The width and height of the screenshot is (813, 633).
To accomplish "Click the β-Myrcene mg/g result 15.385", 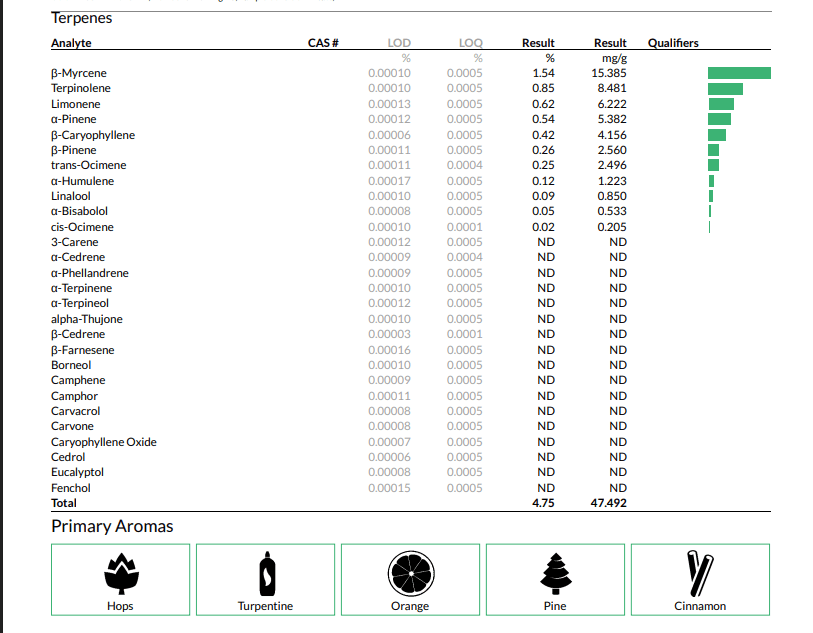I will click(609, 73).
